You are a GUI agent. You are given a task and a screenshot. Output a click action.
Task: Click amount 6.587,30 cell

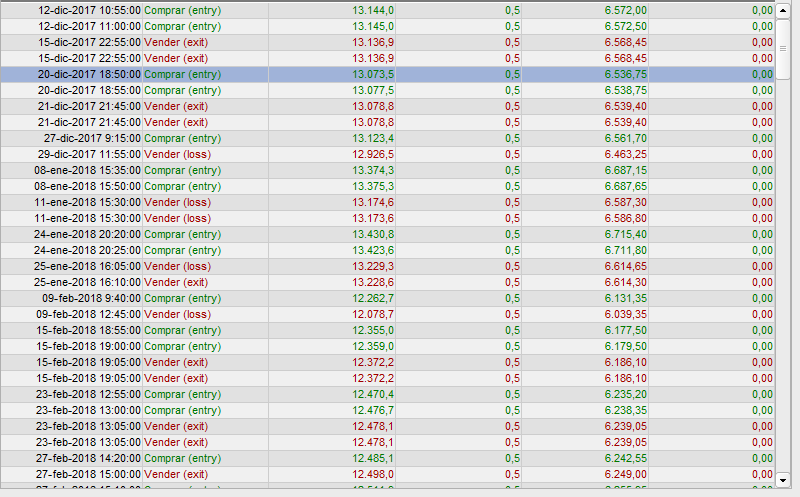click(x=626, y=202)
